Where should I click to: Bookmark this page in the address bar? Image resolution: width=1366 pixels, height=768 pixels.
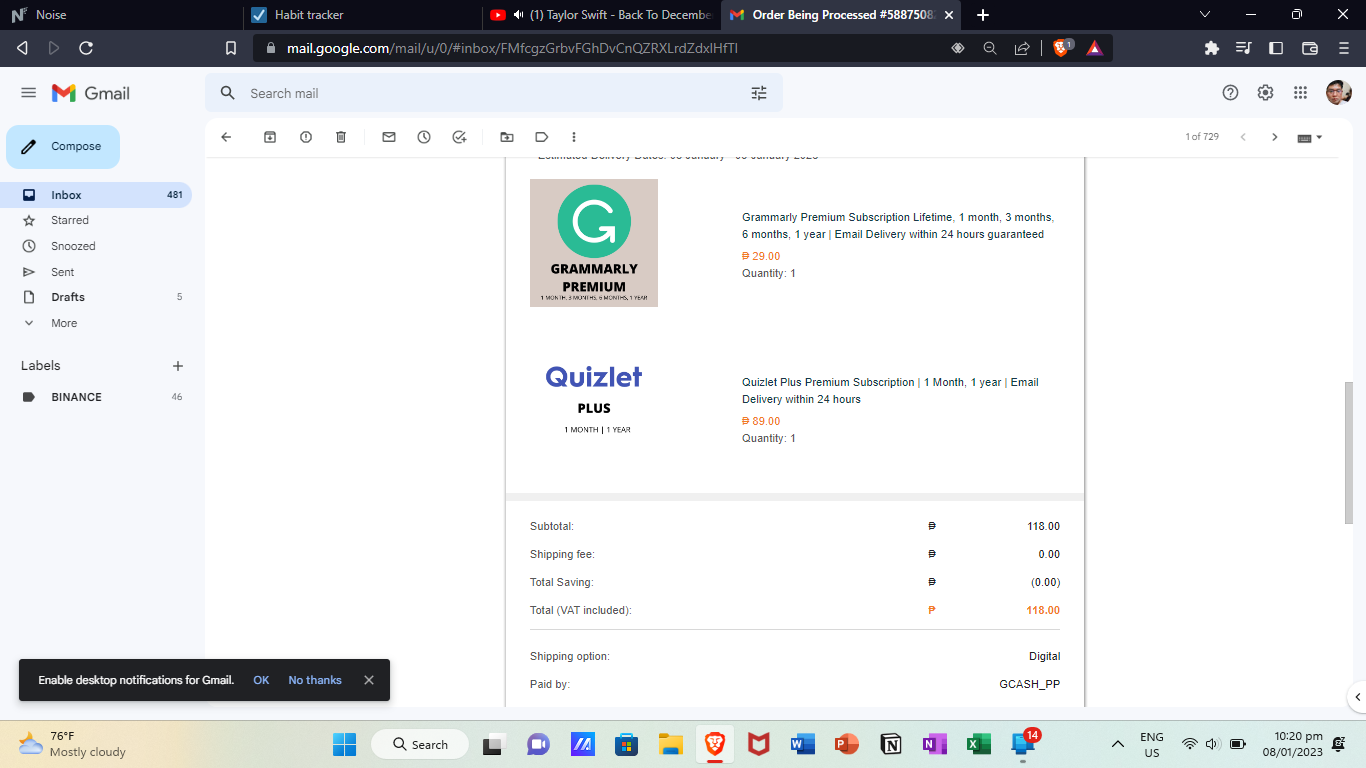(x=231, y=48)
